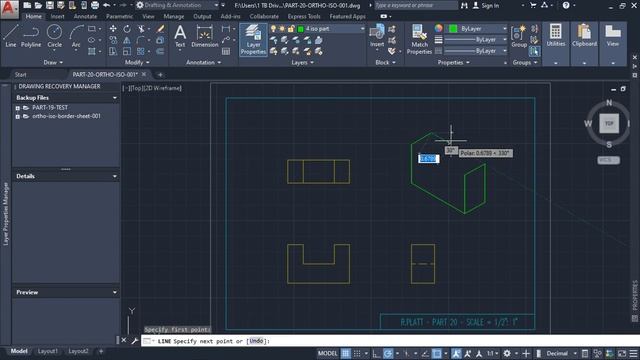Select the Circle tool
Viewport: 640px width, 360px height.
pyautogui.click(x=54, y=36)
